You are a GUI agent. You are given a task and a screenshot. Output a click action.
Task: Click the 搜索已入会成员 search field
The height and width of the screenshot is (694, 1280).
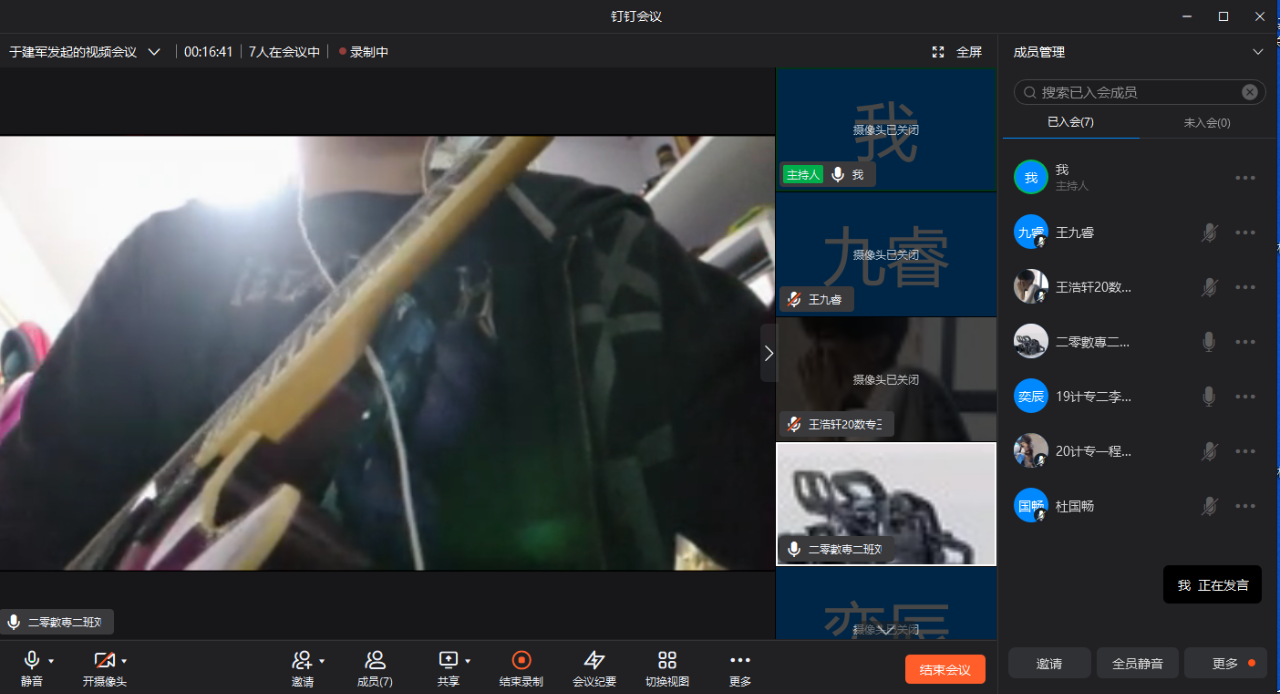1138,92
